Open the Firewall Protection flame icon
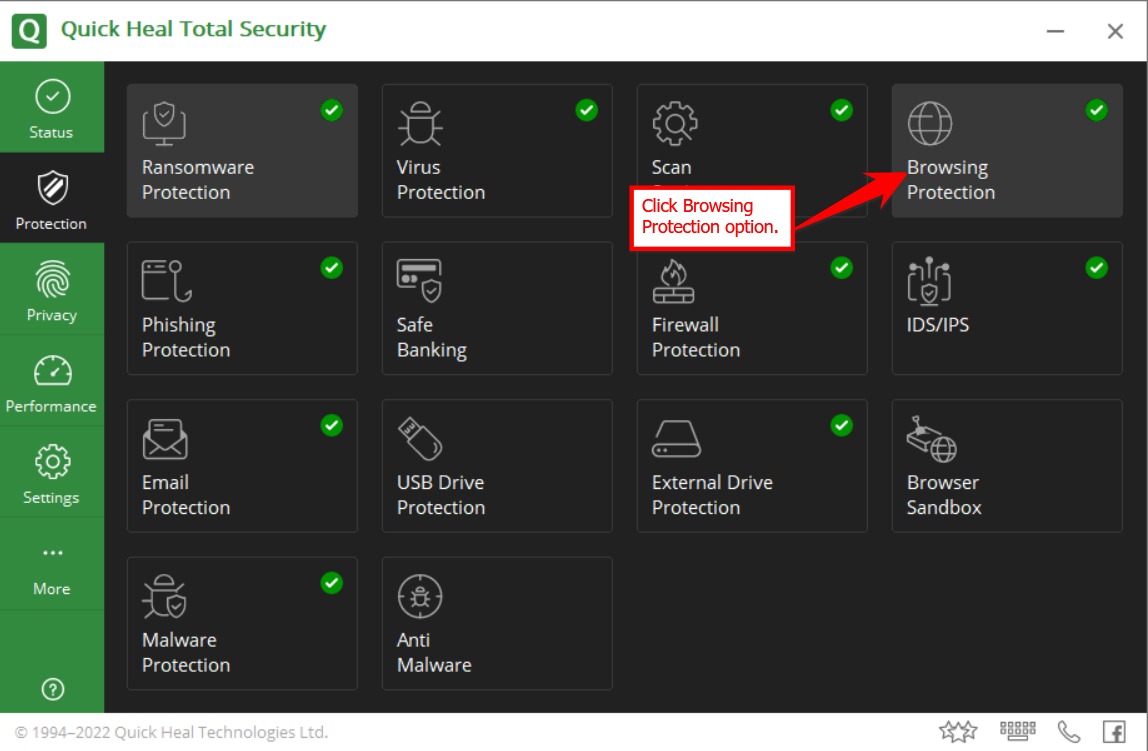The width and height of the screenshot is (1148, 751). point(674,281)
